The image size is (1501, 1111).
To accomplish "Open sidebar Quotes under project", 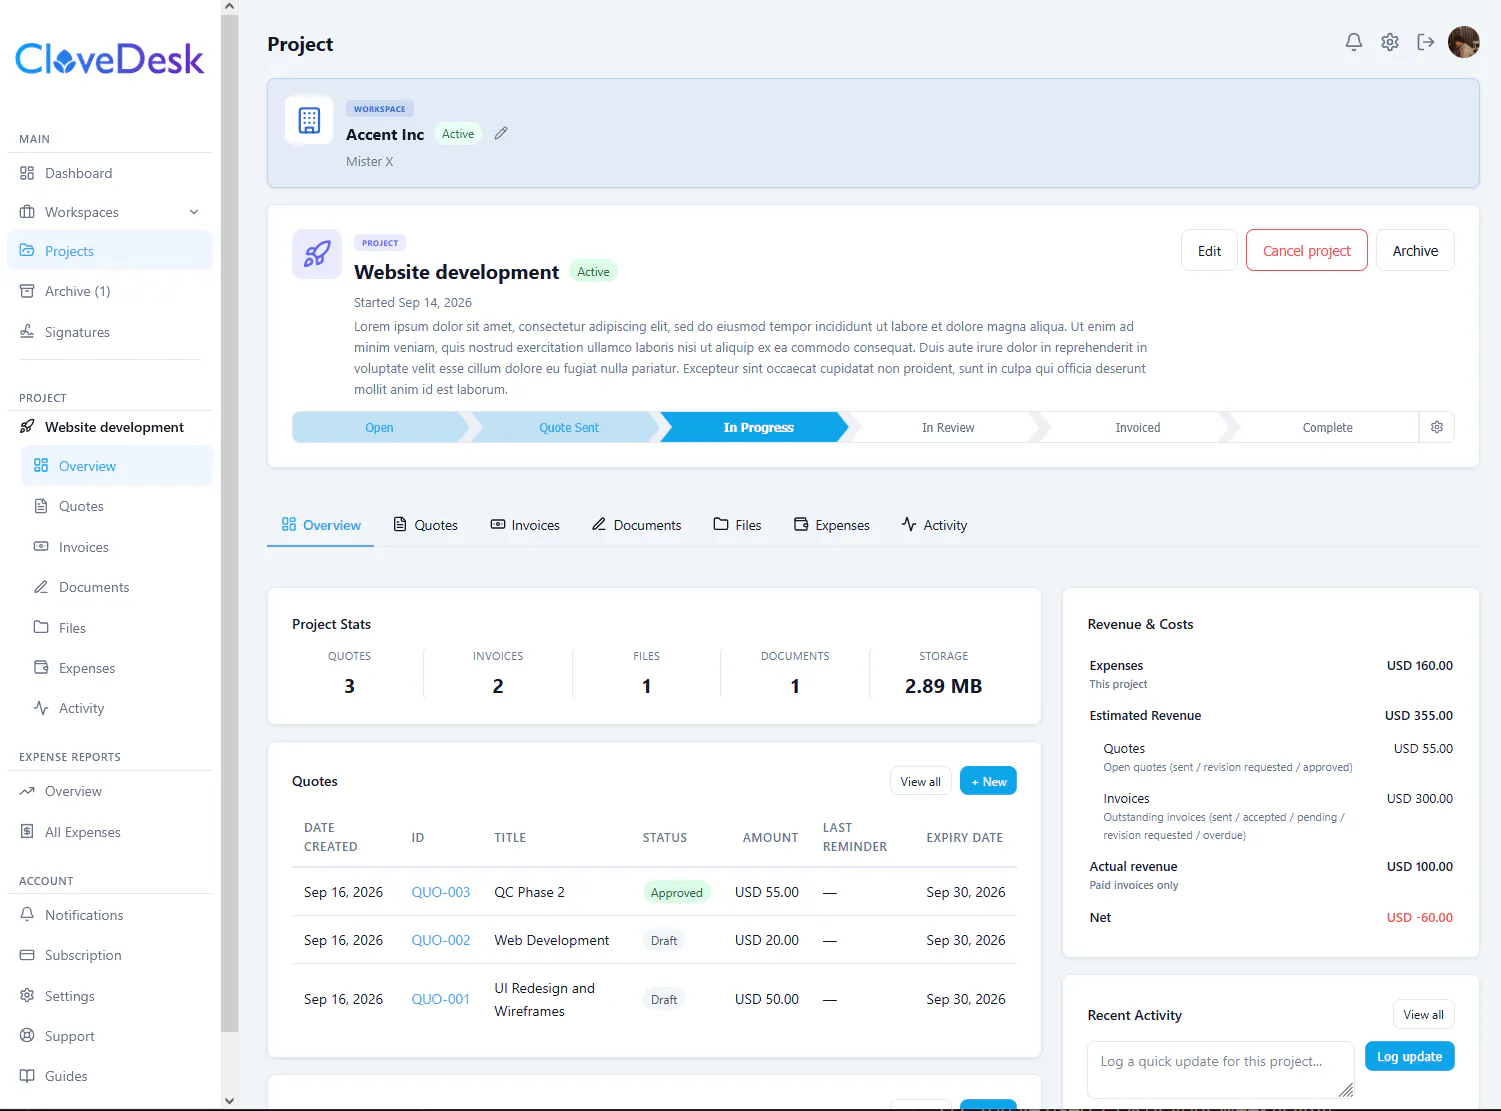I will click(x=117, y=506).
